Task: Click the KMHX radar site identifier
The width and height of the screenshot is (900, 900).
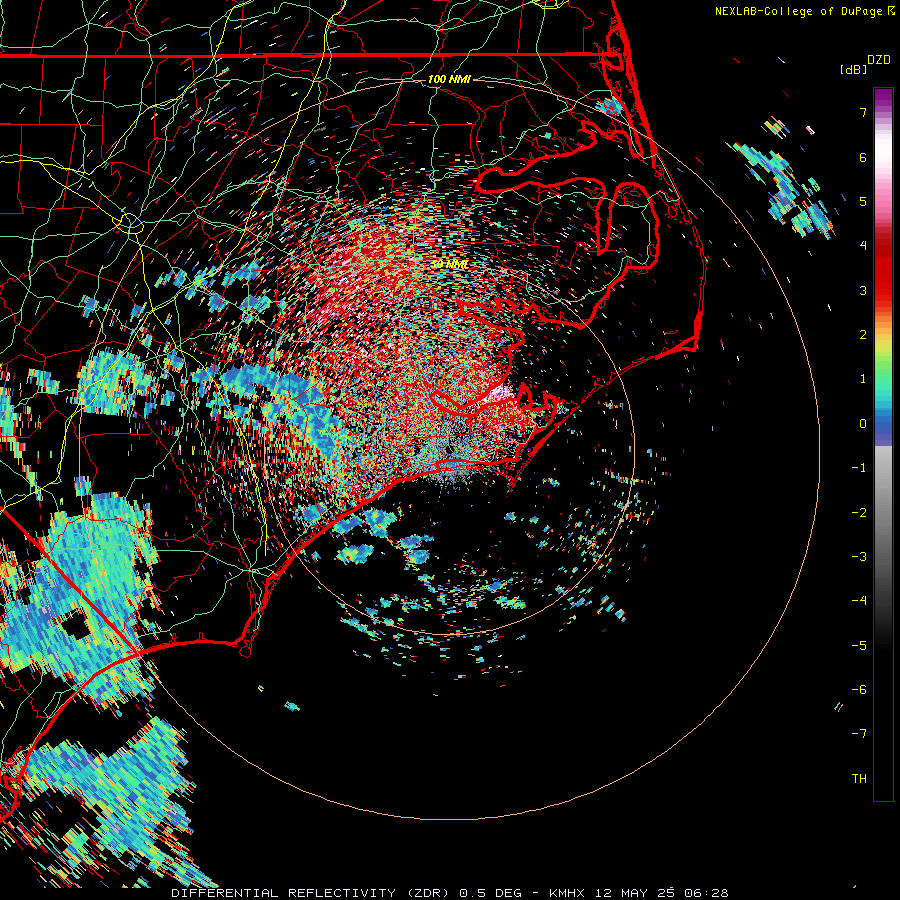Action: (568, 893)
